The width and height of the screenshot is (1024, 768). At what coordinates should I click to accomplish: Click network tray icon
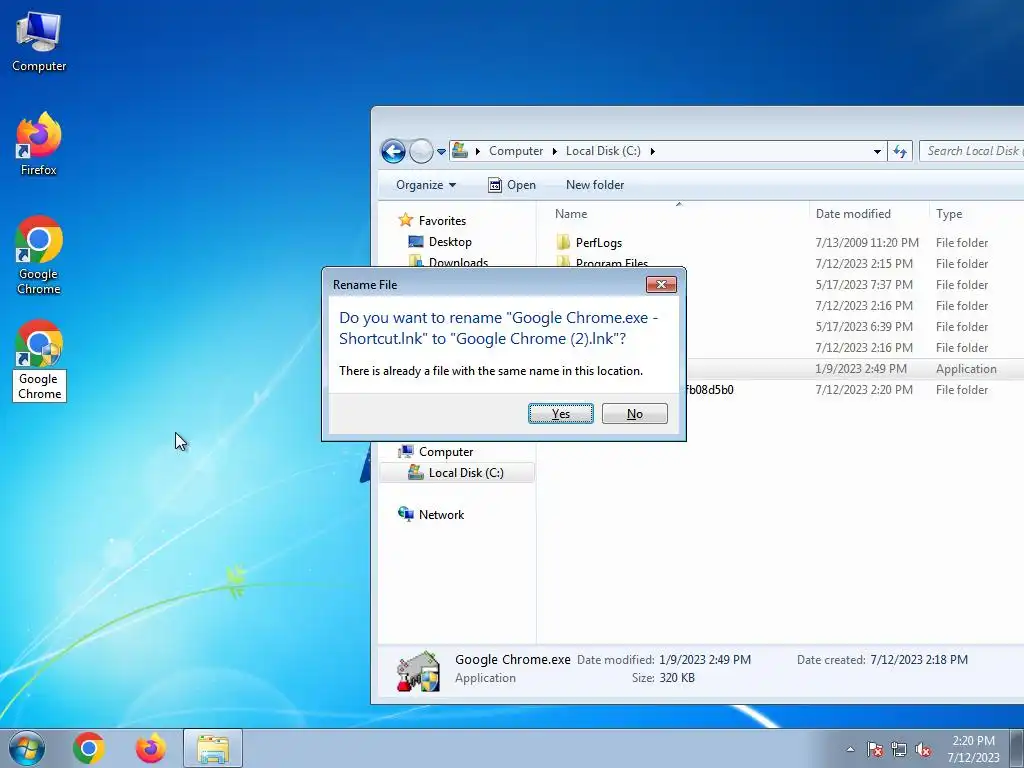click(899, 749)
